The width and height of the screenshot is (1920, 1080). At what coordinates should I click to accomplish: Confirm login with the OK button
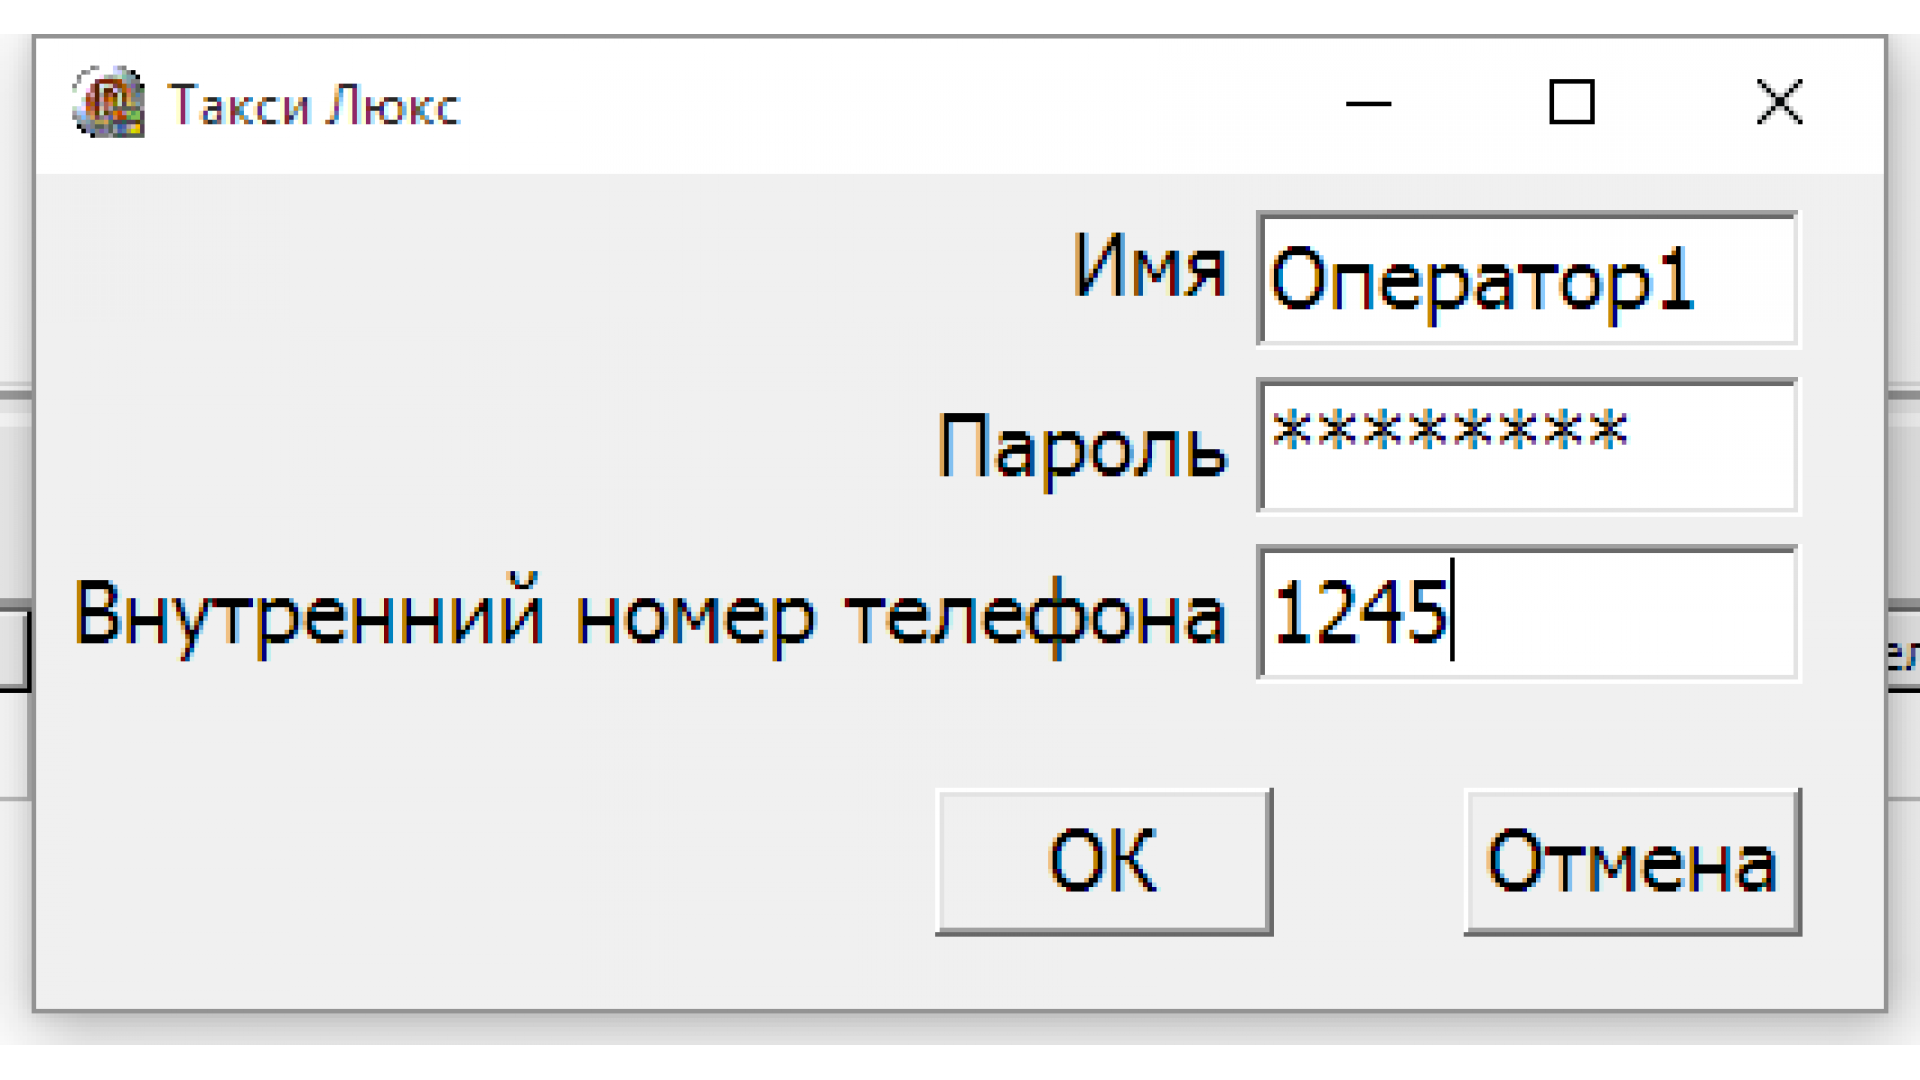[1104, 861]
